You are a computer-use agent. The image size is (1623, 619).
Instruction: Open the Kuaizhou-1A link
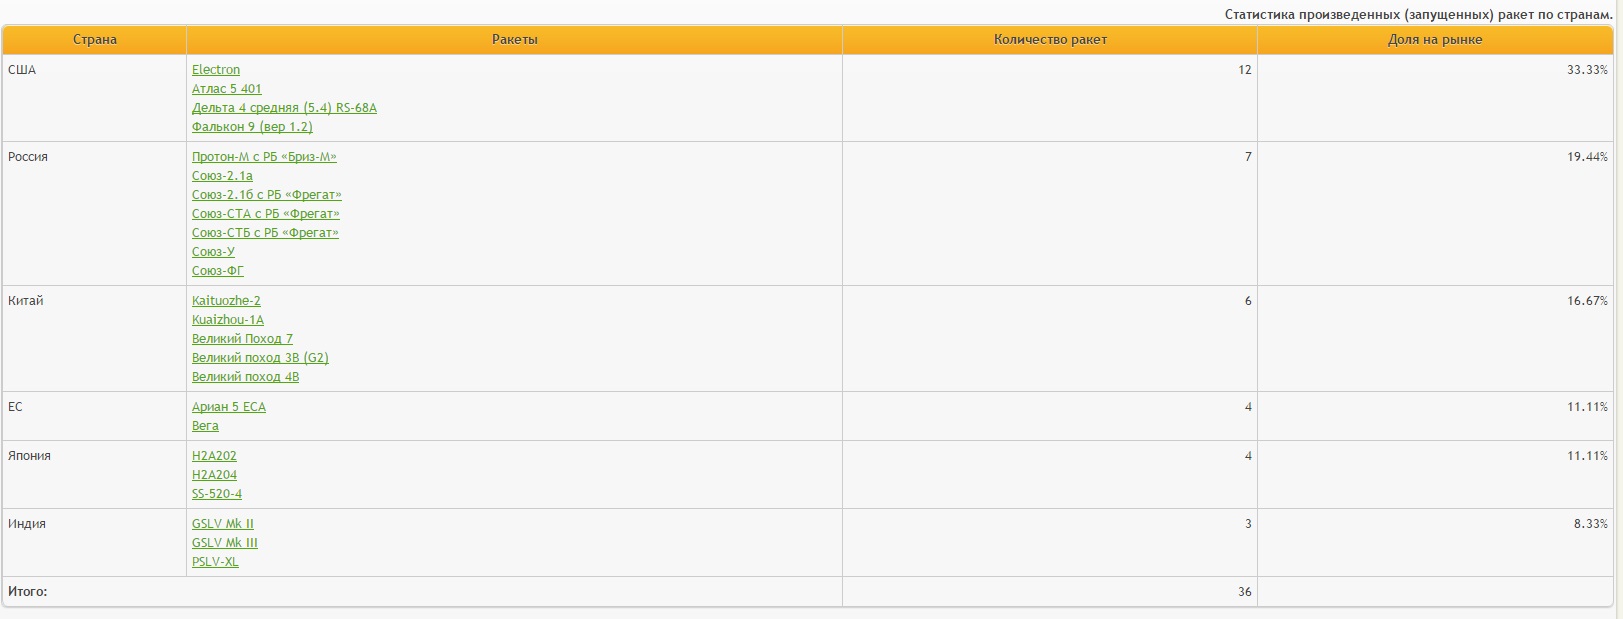pos(228,320)
